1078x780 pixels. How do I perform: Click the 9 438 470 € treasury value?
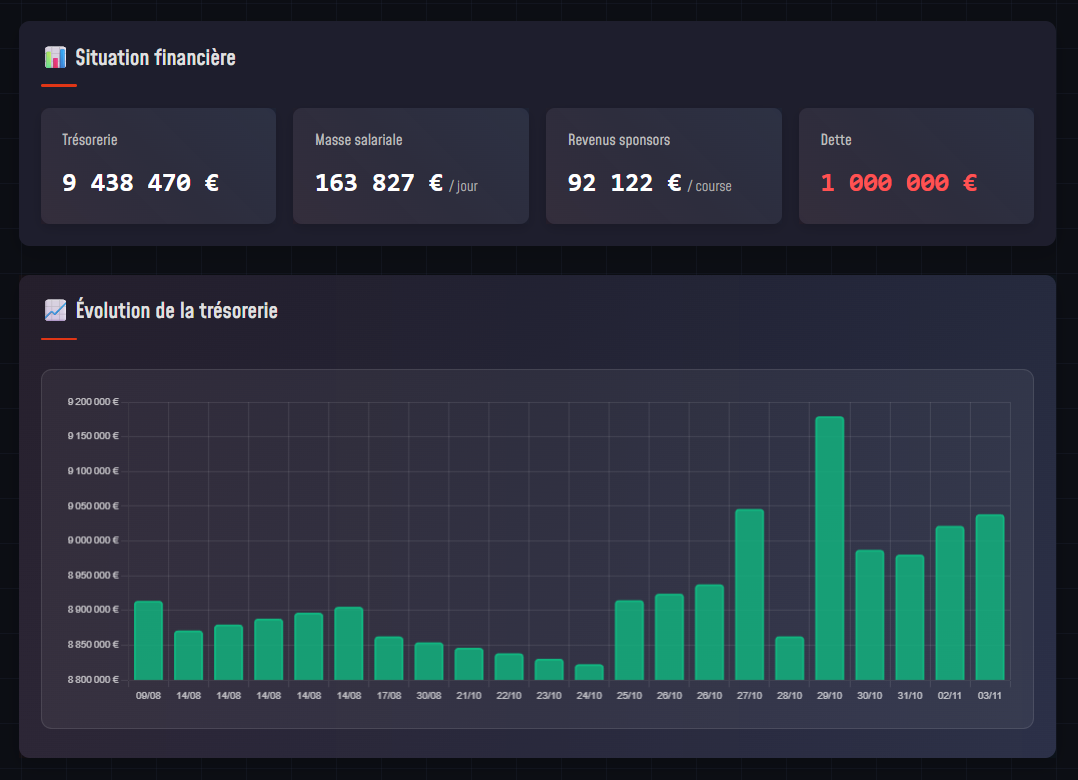140,183
